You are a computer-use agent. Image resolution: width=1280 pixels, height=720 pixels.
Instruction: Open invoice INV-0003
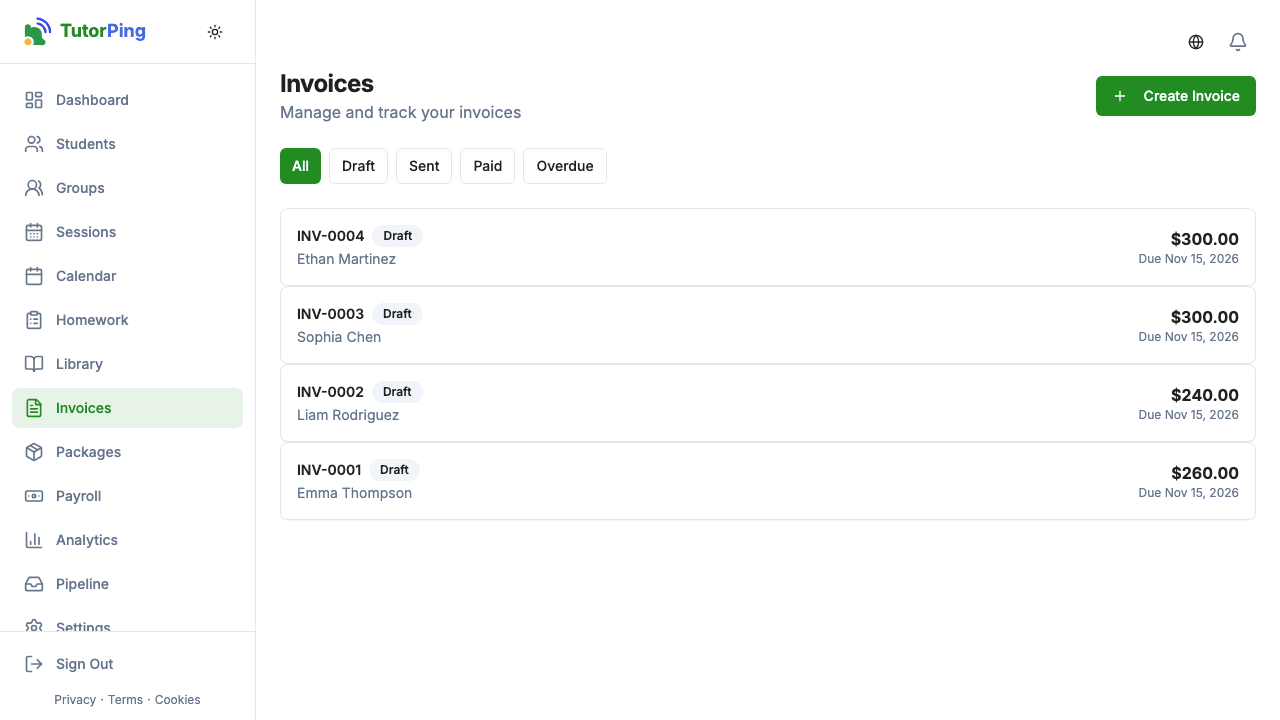[x=768, y=325]
